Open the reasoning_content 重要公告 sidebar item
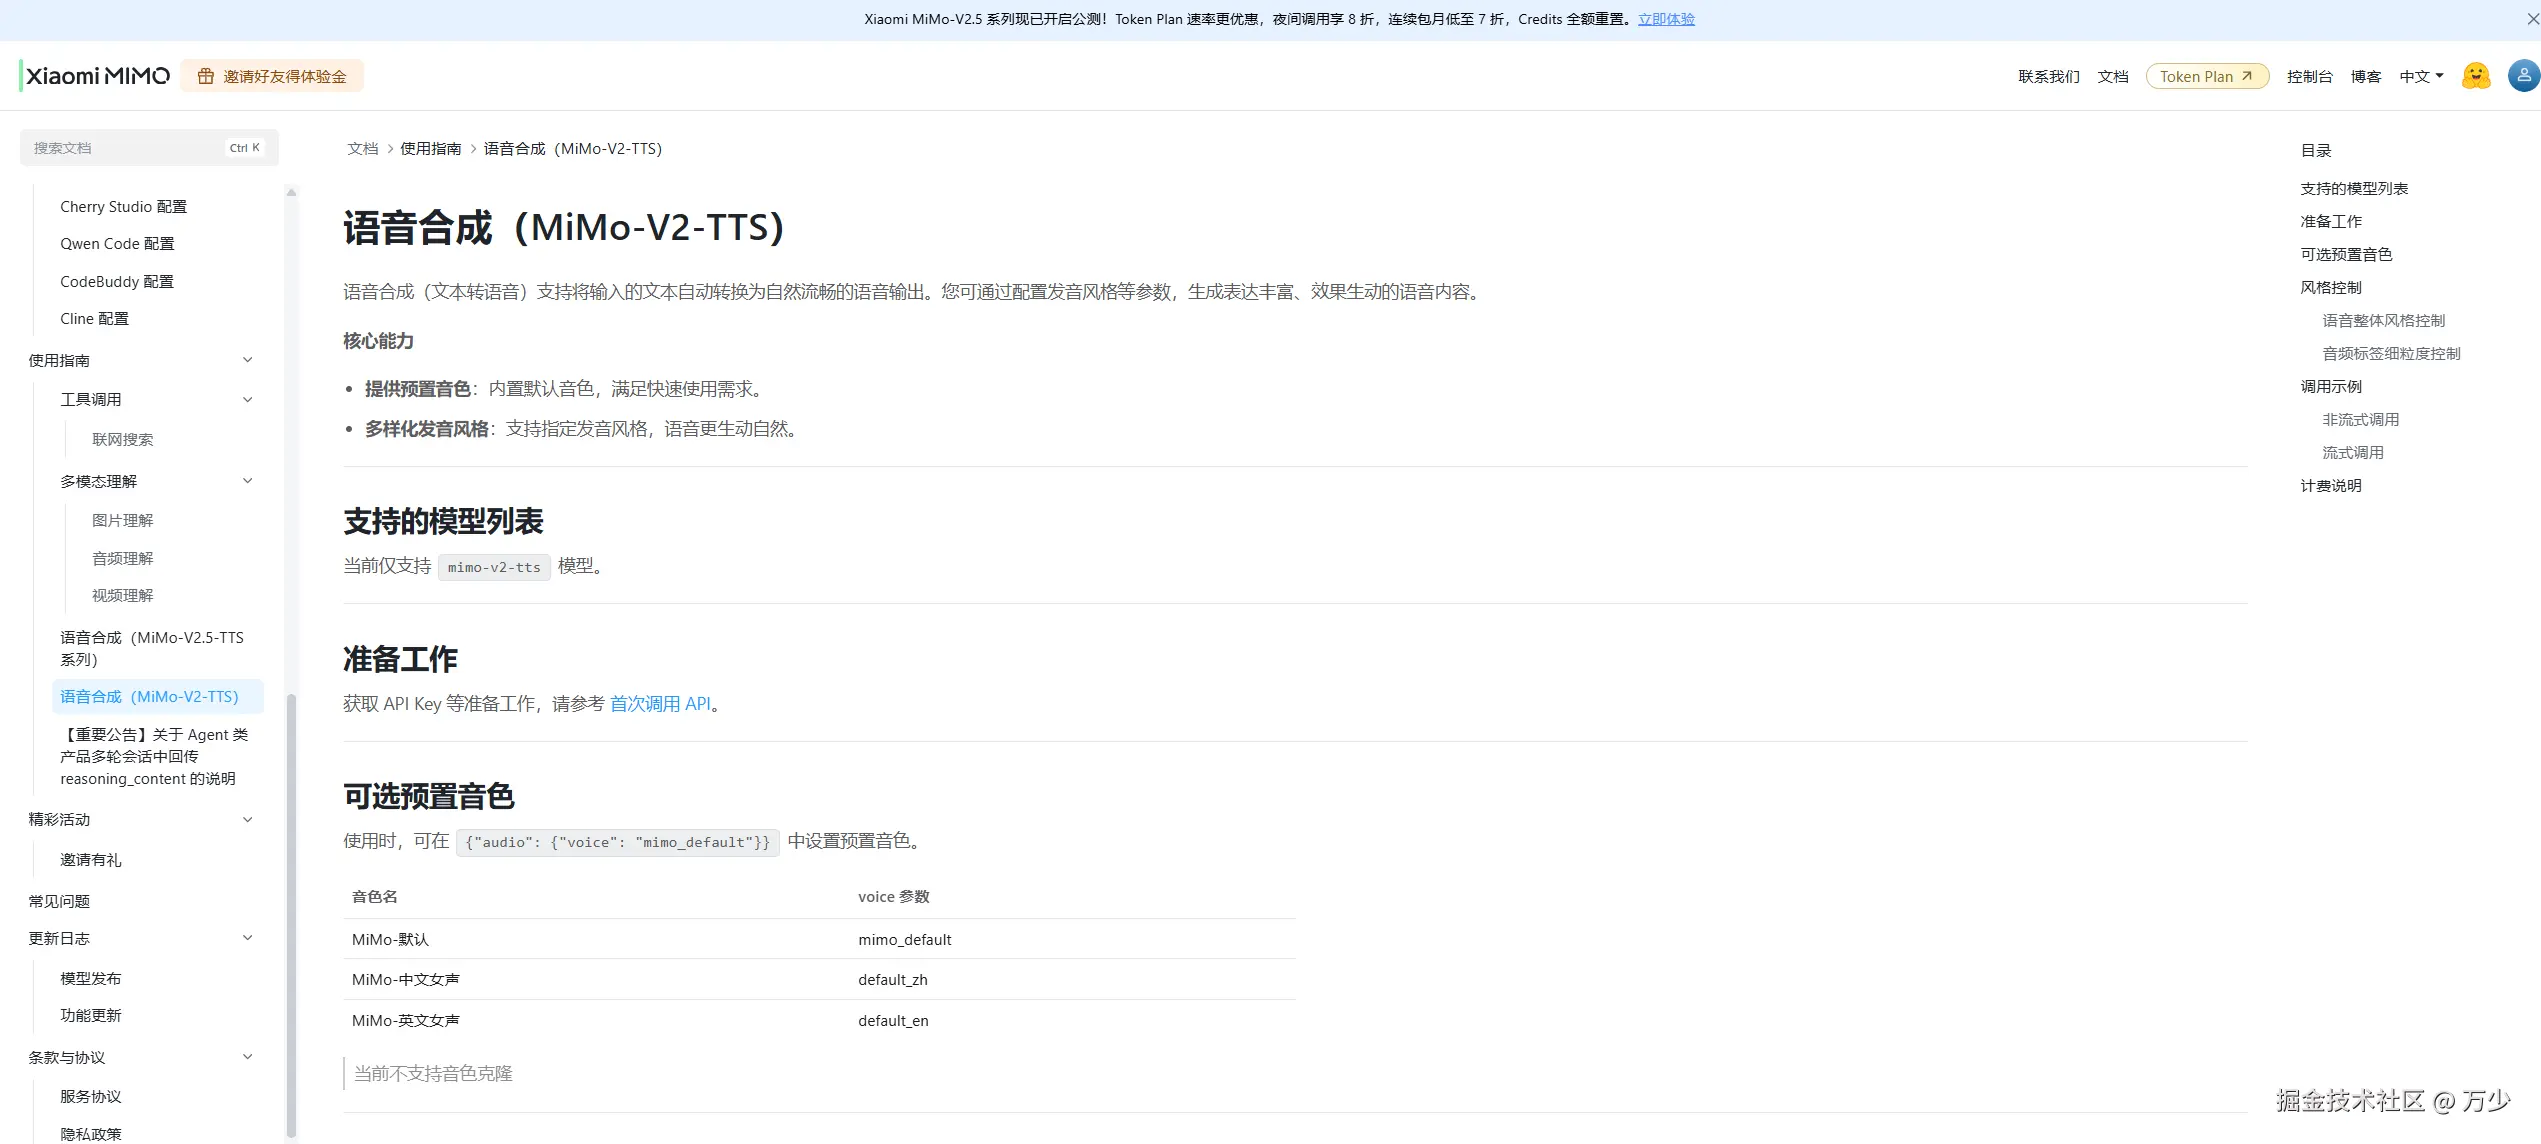This screenshot has width=2541, height=1144. (154, 757)
